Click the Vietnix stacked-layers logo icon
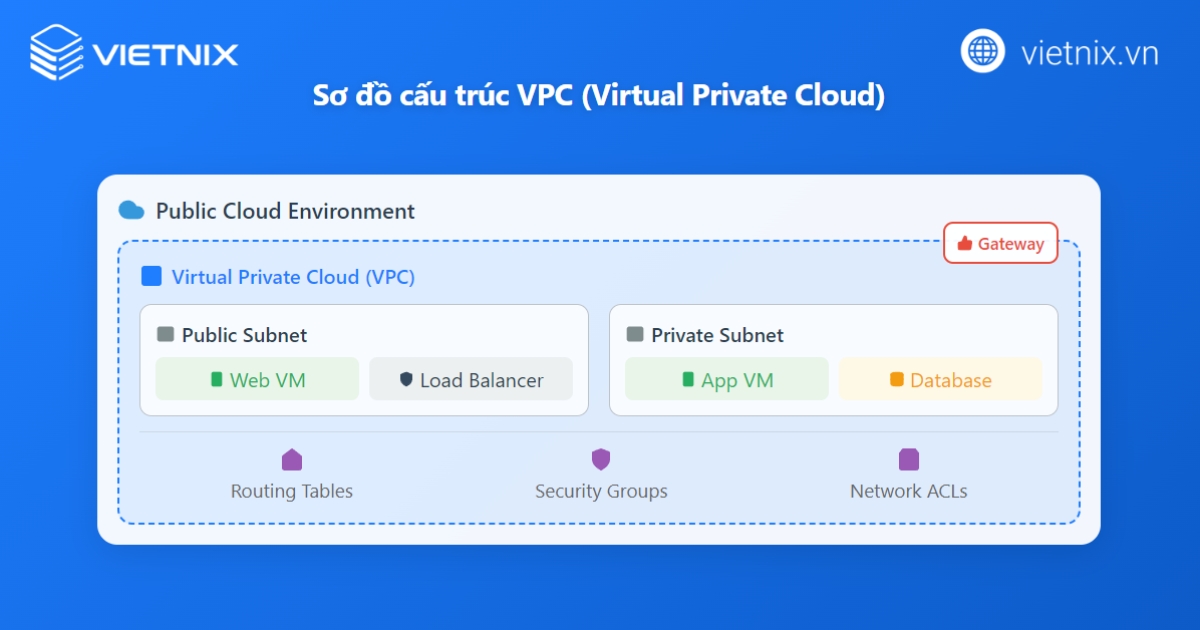This screenshot has width=1200, height=630. point(57,52)
